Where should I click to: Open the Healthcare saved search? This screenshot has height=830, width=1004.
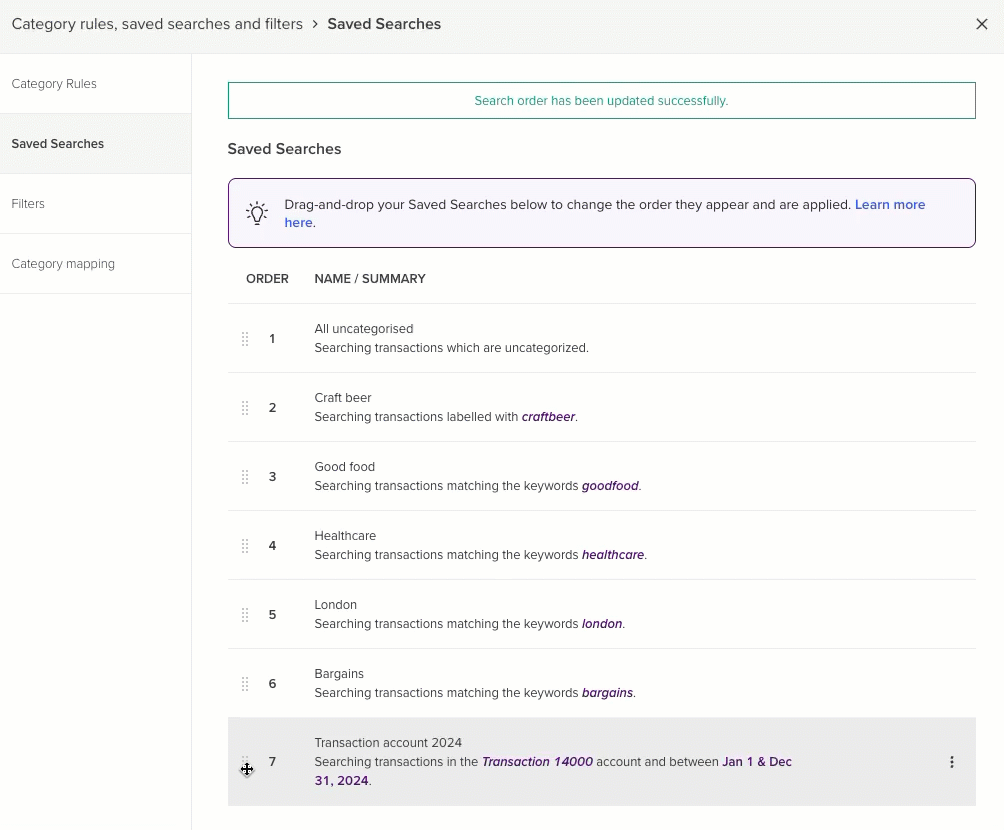[x=345, y=536]
